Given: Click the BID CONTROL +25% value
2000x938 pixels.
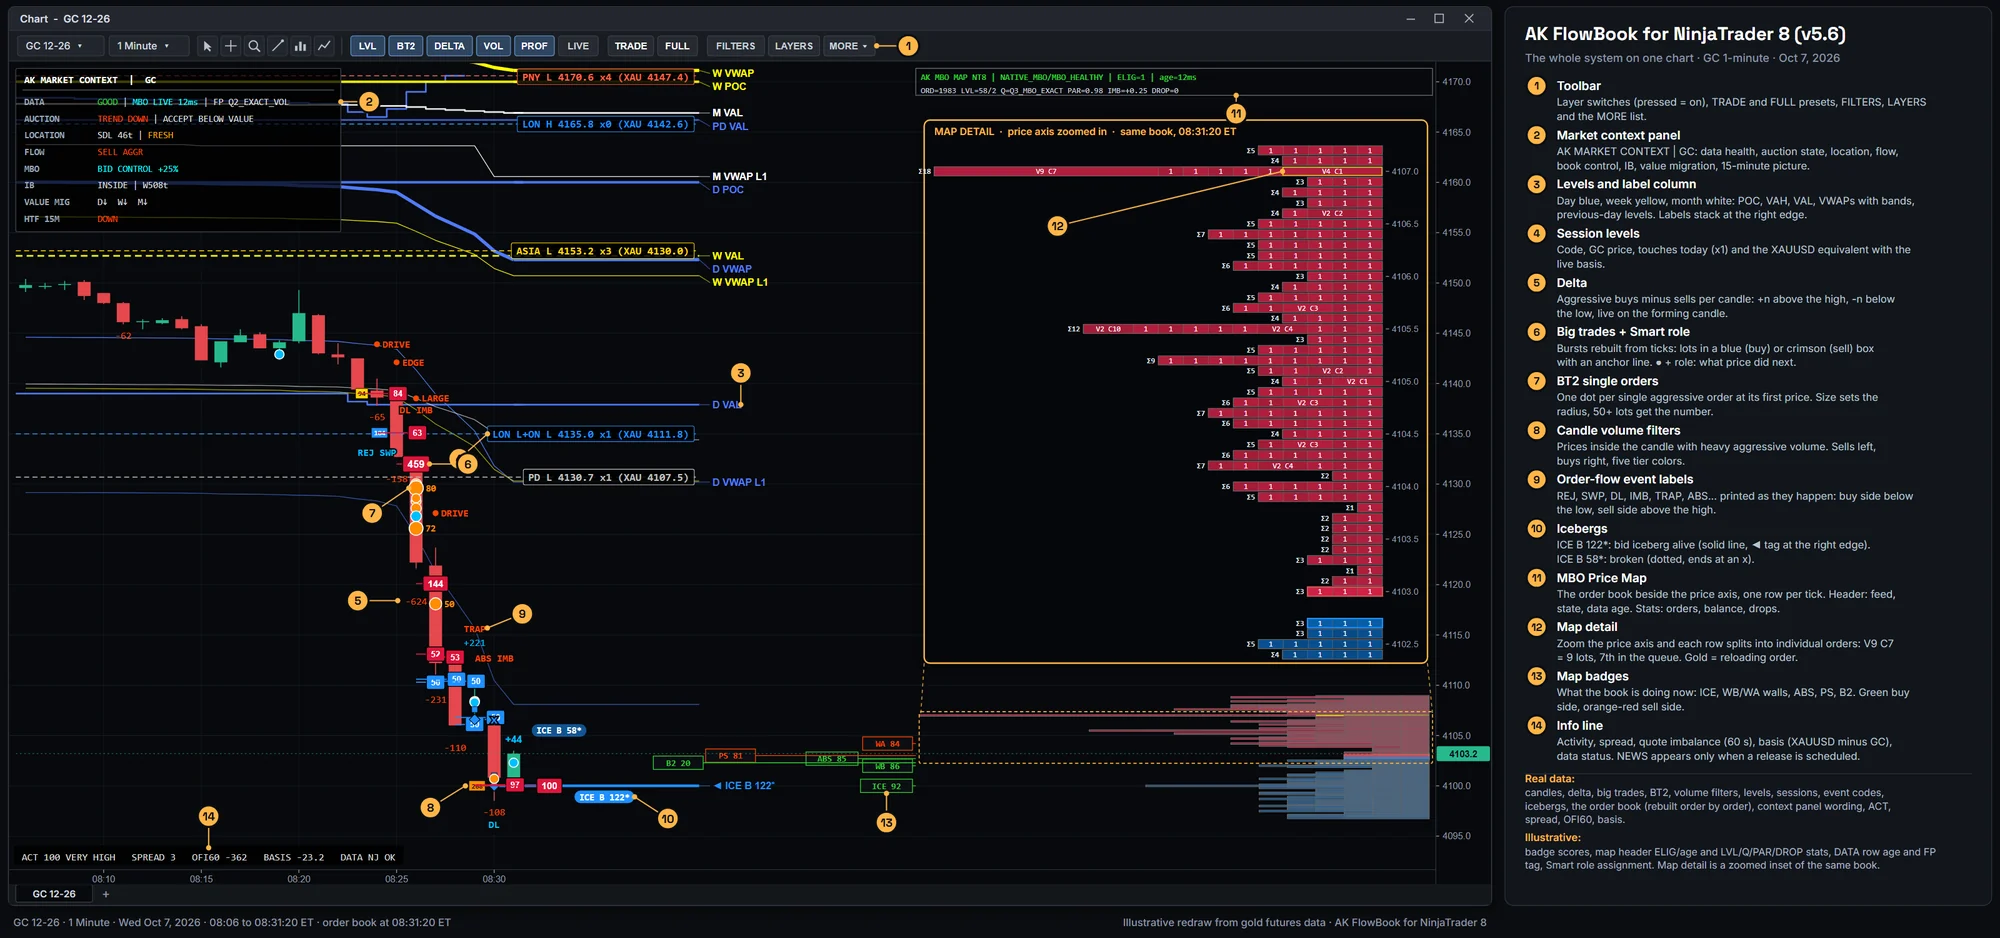Looking at the screenshot, I should (x=138, y=169).
